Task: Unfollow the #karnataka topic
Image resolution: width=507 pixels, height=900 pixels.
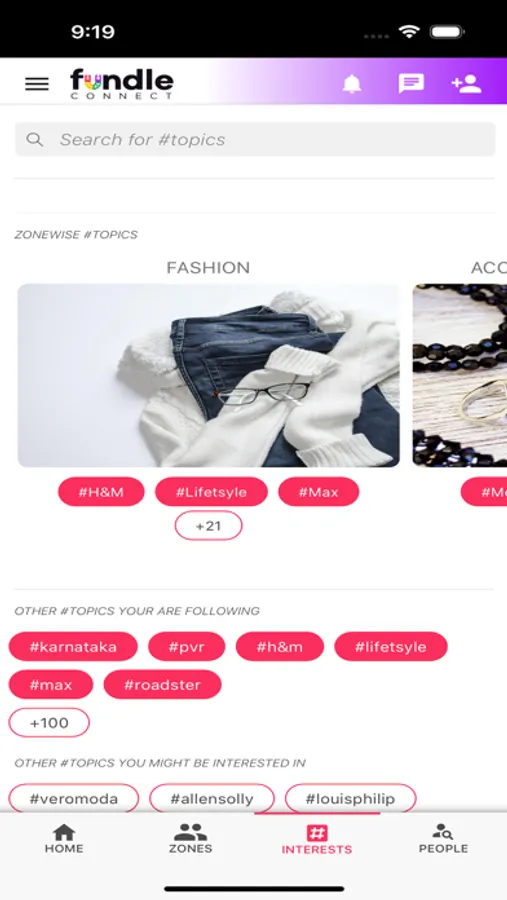Action: pos(73,647)
